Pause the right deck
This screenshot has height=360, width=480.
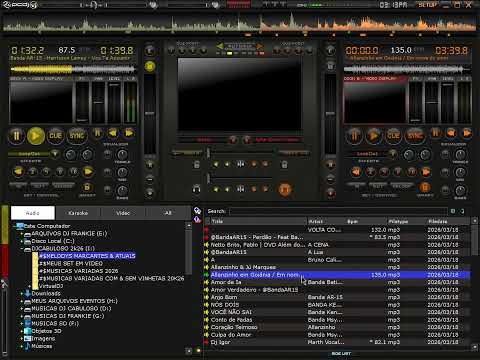pos(354,136)
